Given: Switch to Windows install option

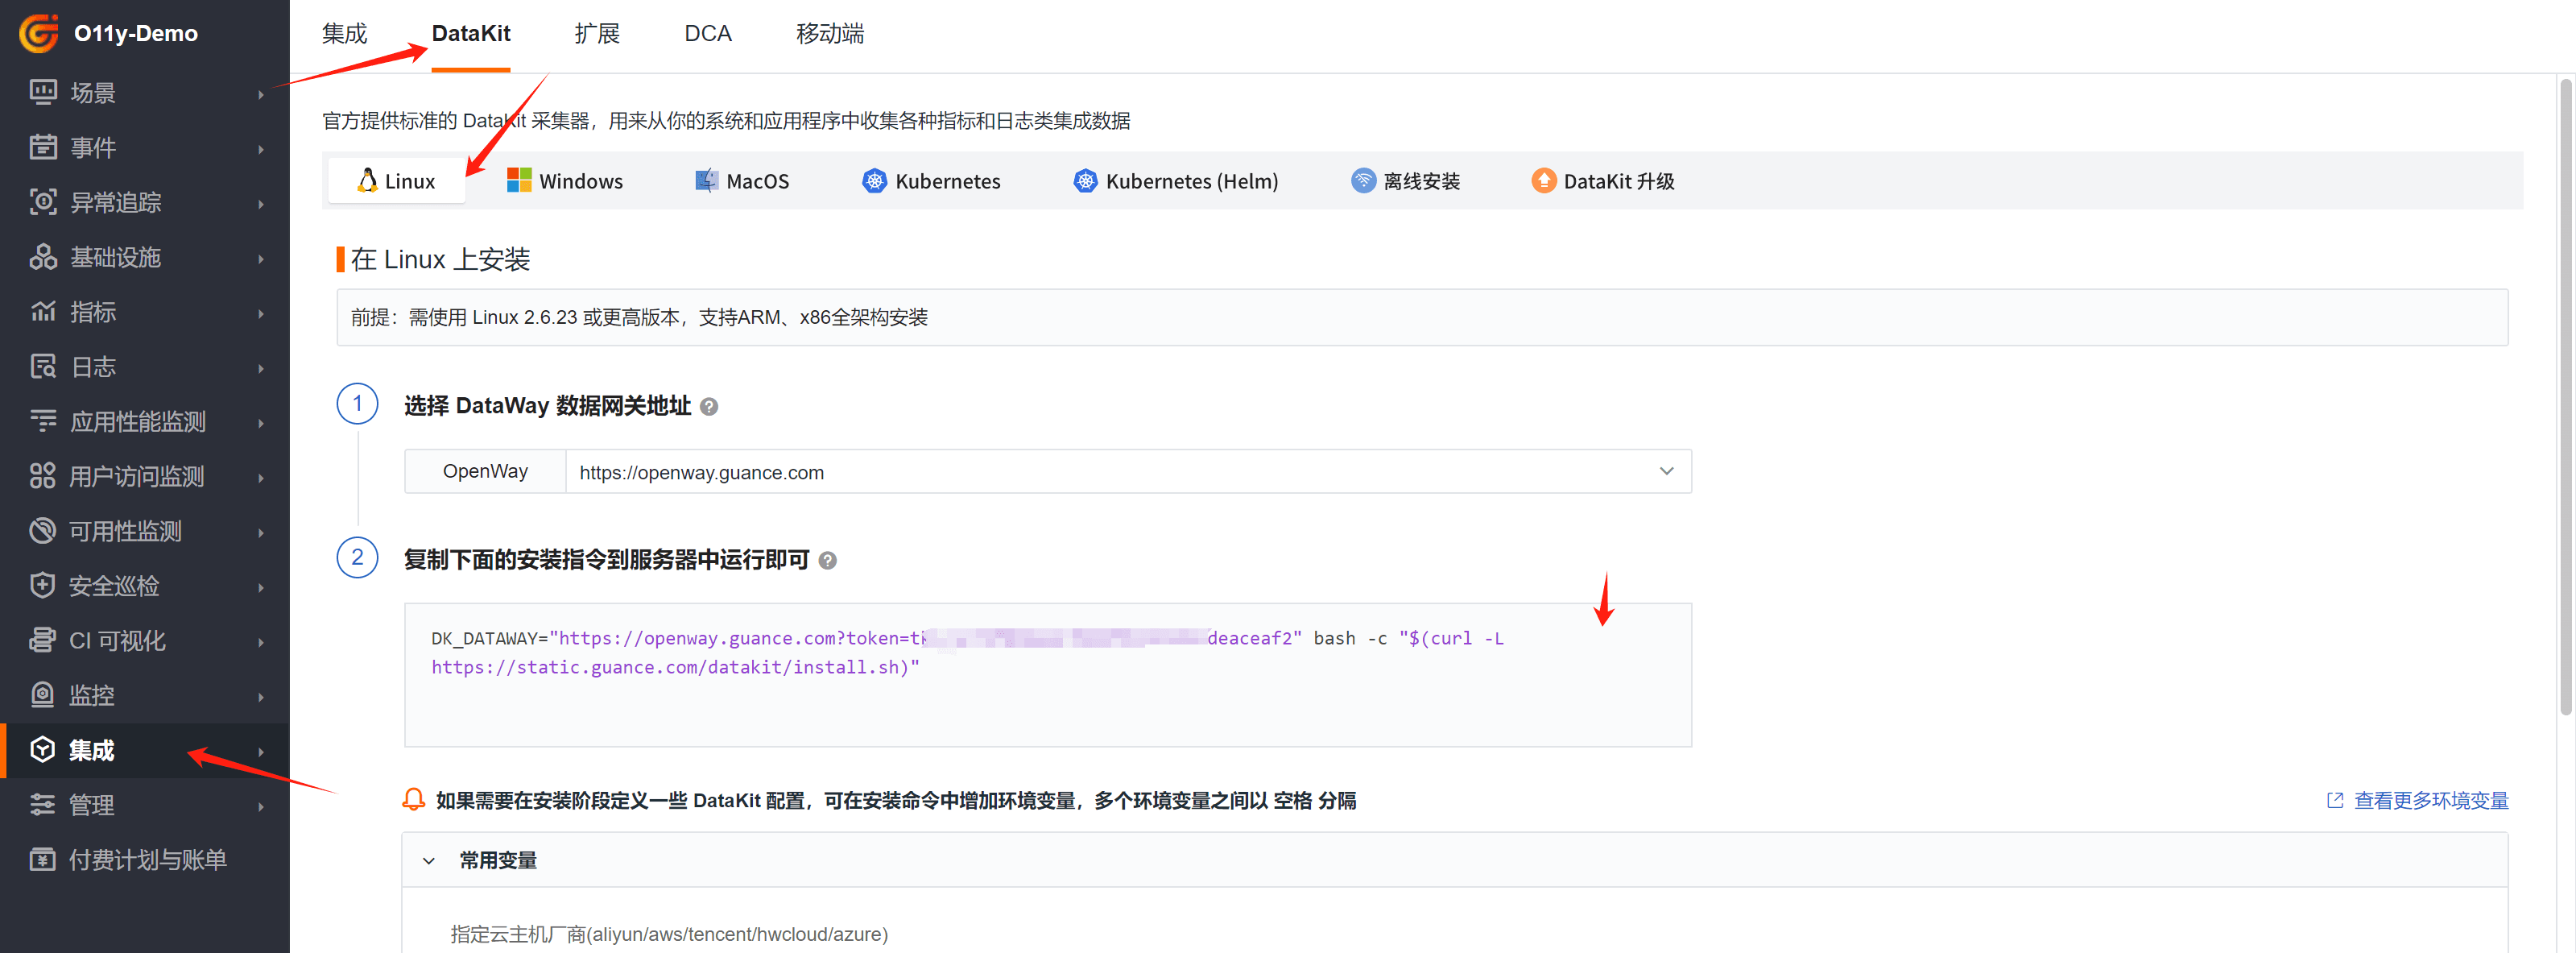Looking at the screenshot, I should [x=565, y=181].
